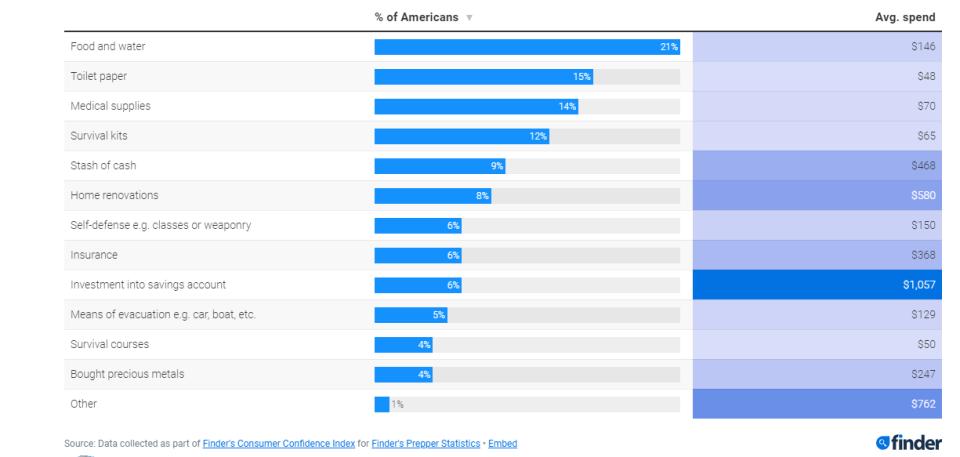Click the Survival courses 4% bar
Image resolution: width=960 pixels, height=457 pixels.
click(404, 345)
